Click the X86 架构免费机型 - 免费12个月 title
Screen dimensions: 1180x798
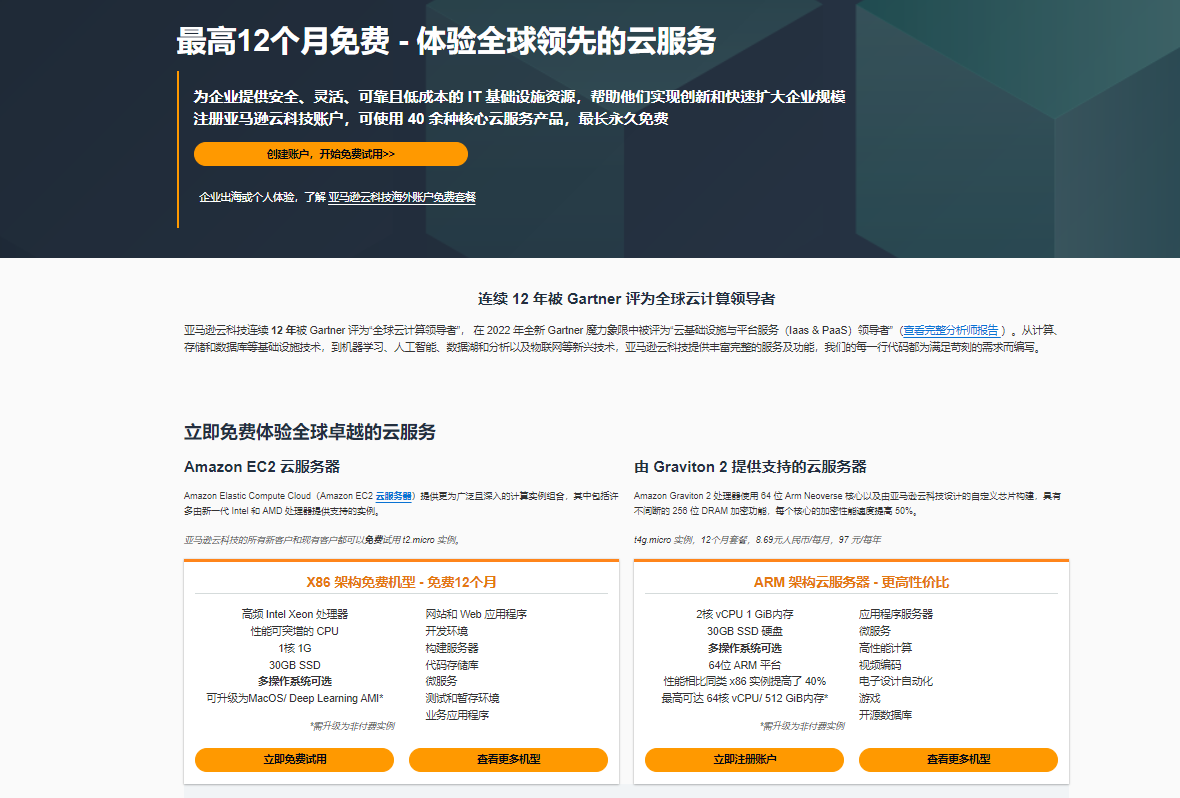tap(401, 582)
